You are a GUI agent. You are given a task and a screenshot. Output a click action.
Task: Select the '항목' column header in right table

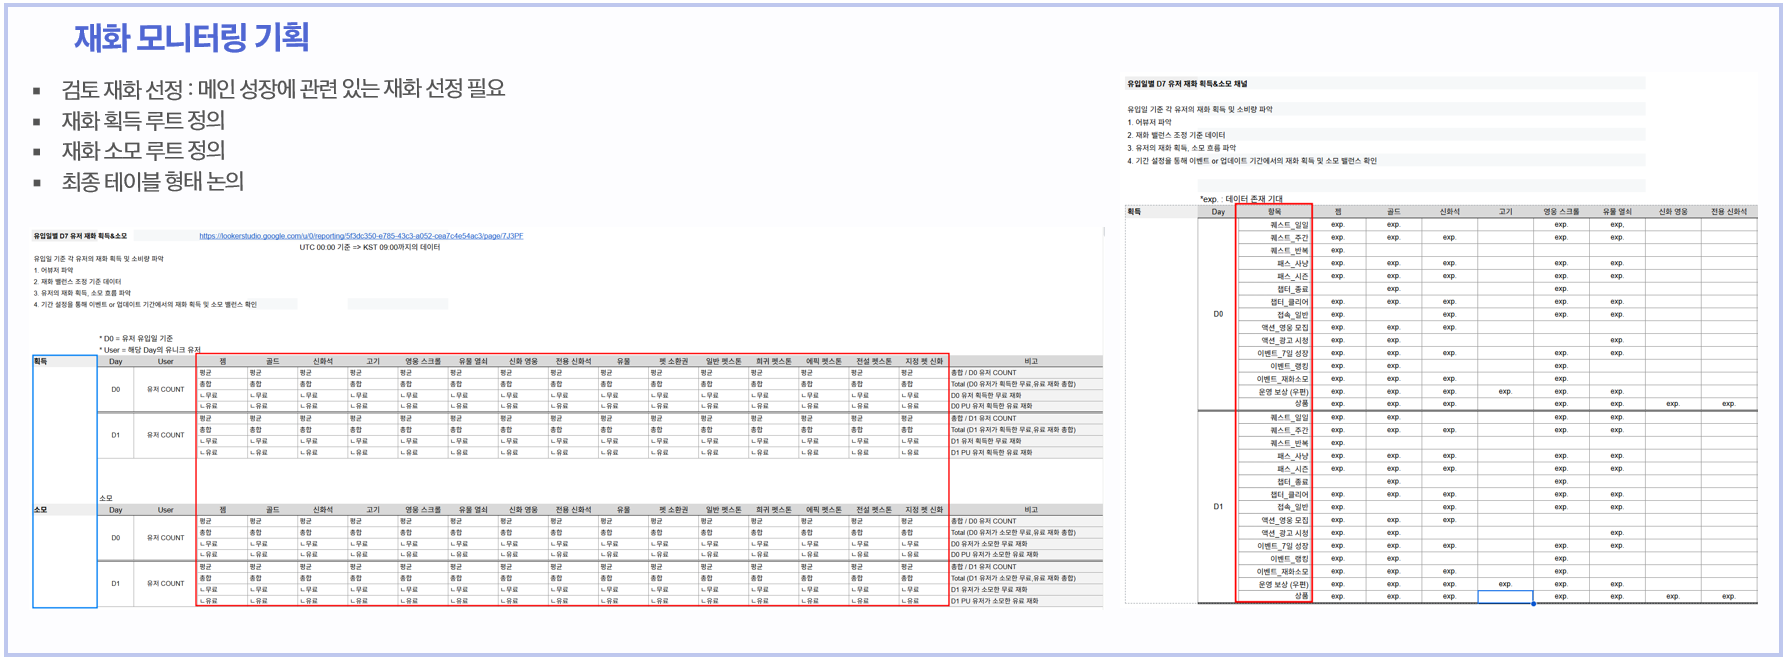(1274, 212)
